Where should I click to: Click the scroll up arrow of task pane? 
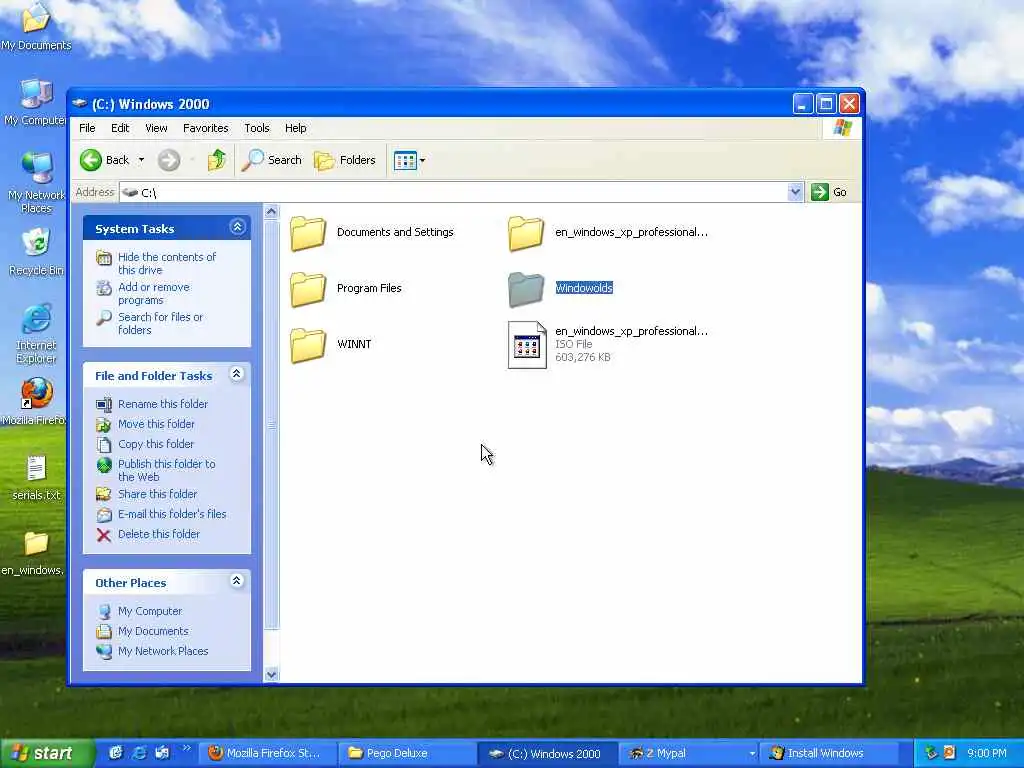272,212
